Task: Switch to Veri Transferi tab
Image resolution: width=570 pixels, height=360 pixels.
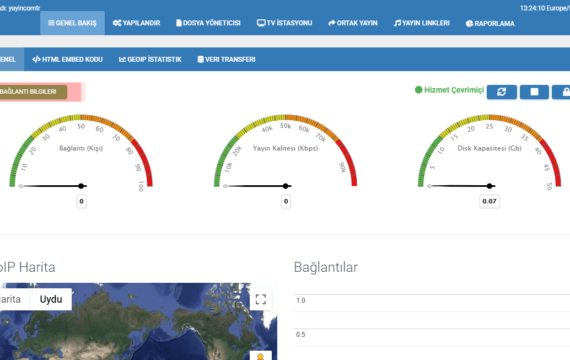Action: tap(226, 59)
